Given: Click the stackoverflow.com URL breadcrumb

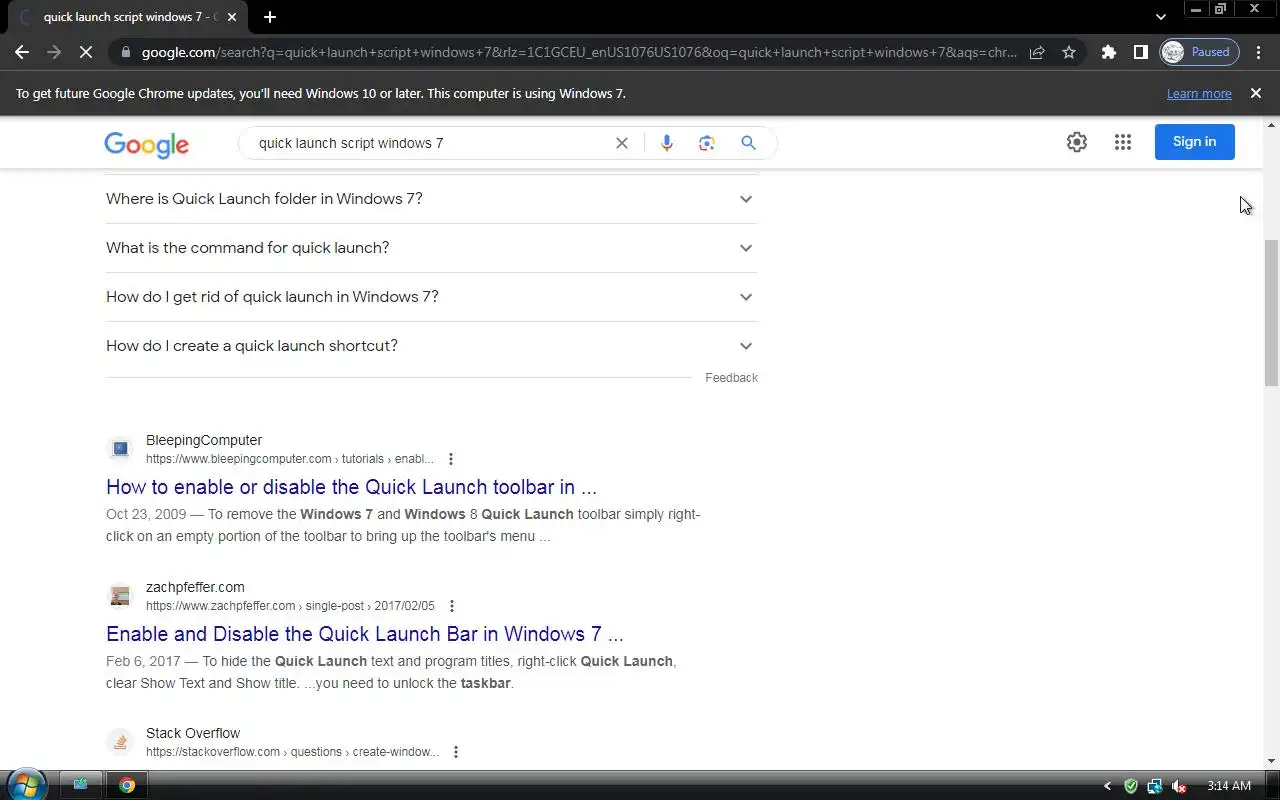Looking at the screenshot, I should click(x=292, y=752).
